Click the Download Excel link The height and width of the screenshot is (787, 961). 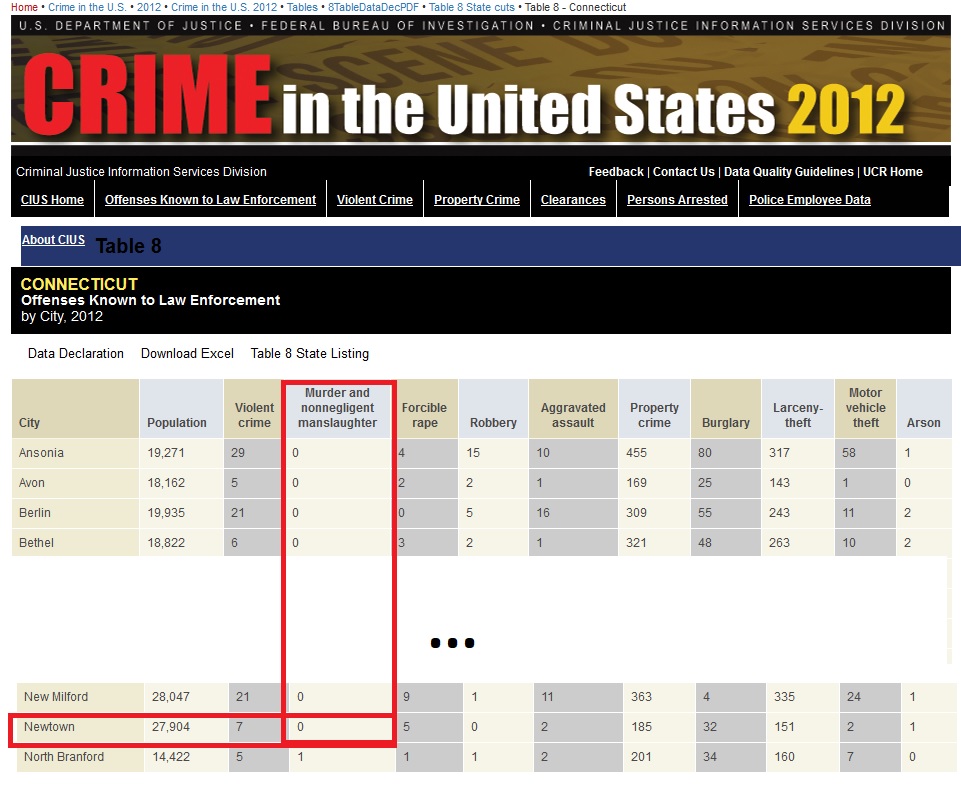[187, 354]
